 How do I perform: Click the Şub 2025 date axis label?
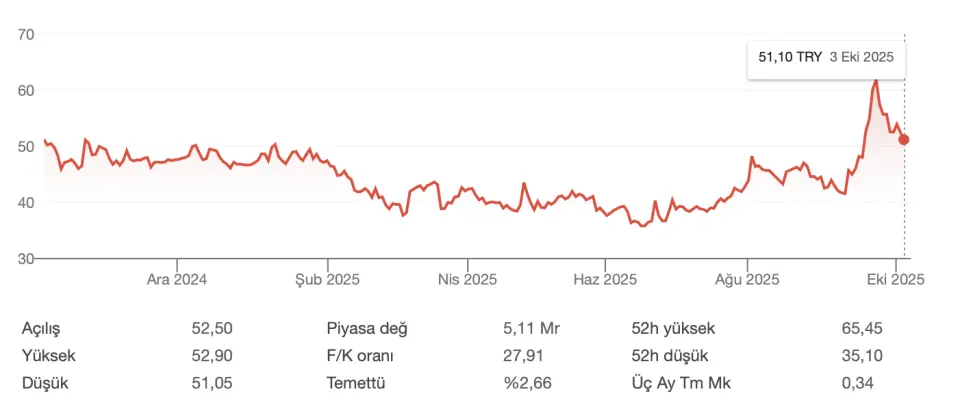coord(327,279)
